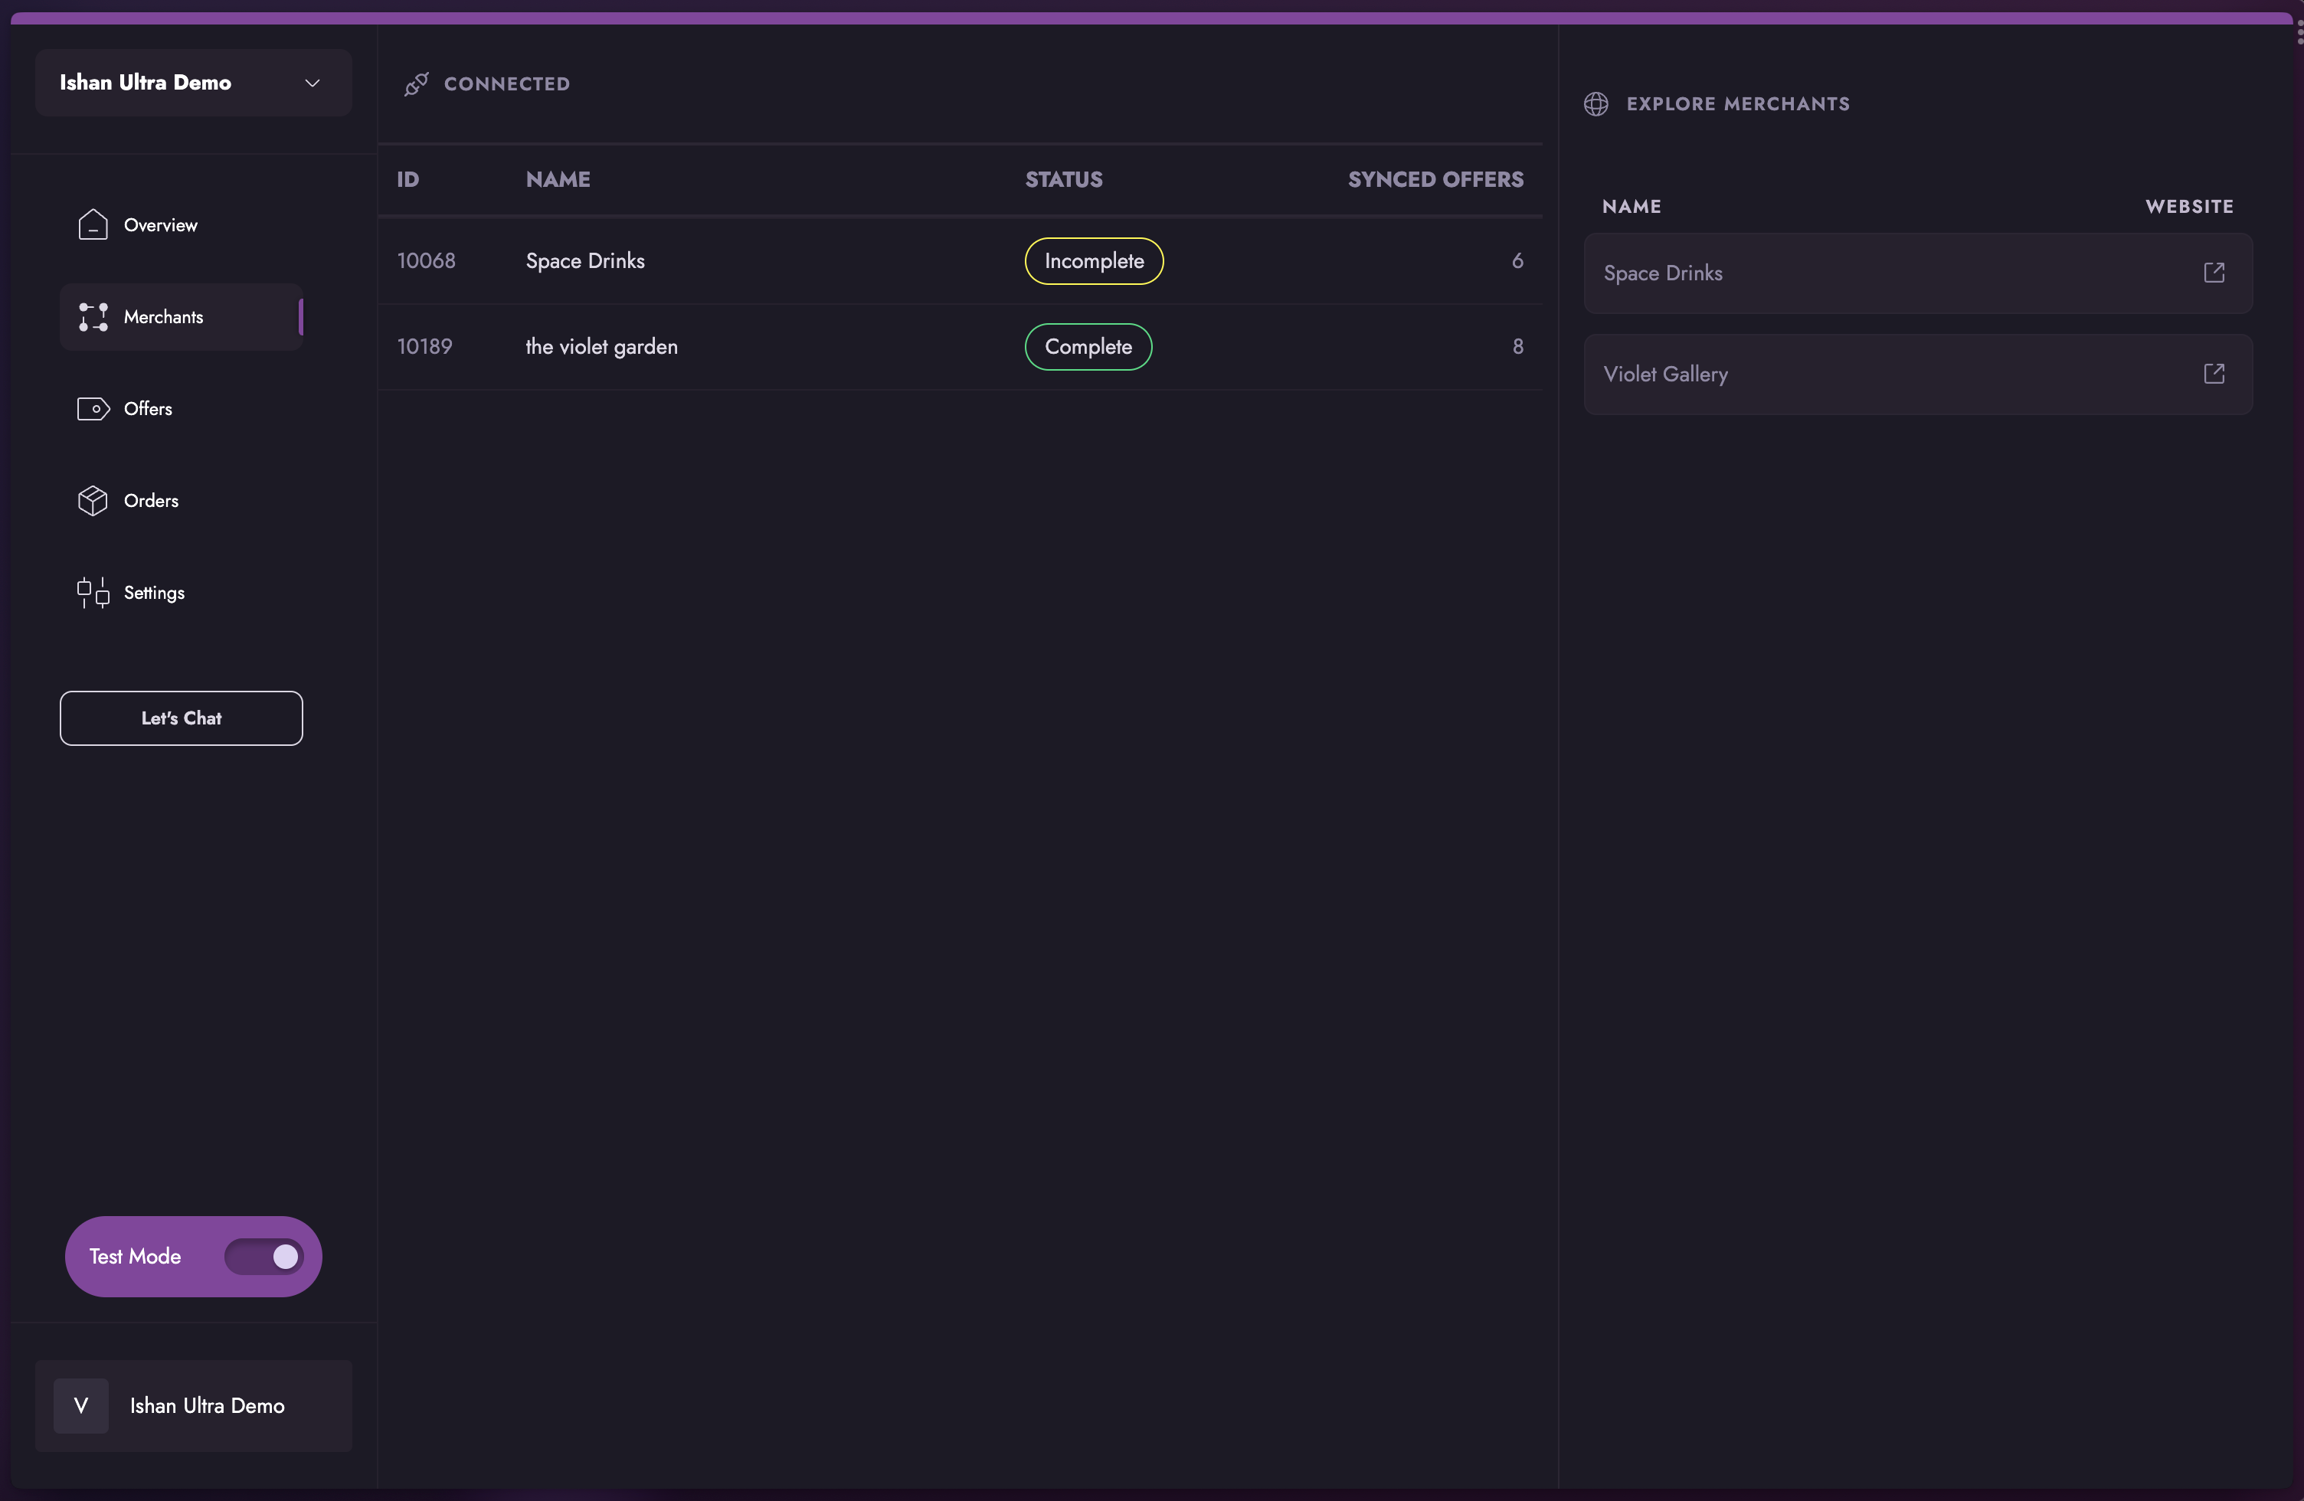This screenshot has width=2304, height=1501.
Task: Select the violet garden merchant row
Action: (602, 347)
